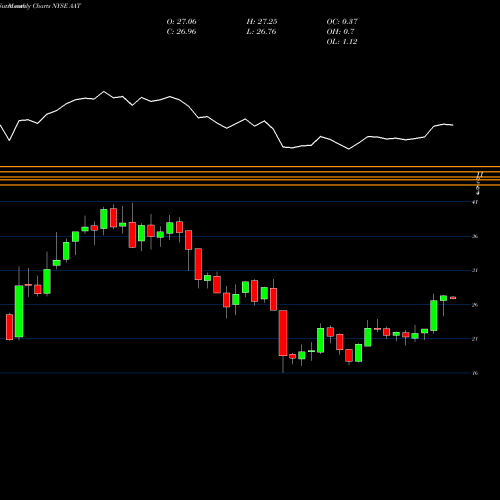The height and width of the screenshot is (500, 500).
Task: Click the OH: 0.7 readout
Action: (x=340, y=32)
